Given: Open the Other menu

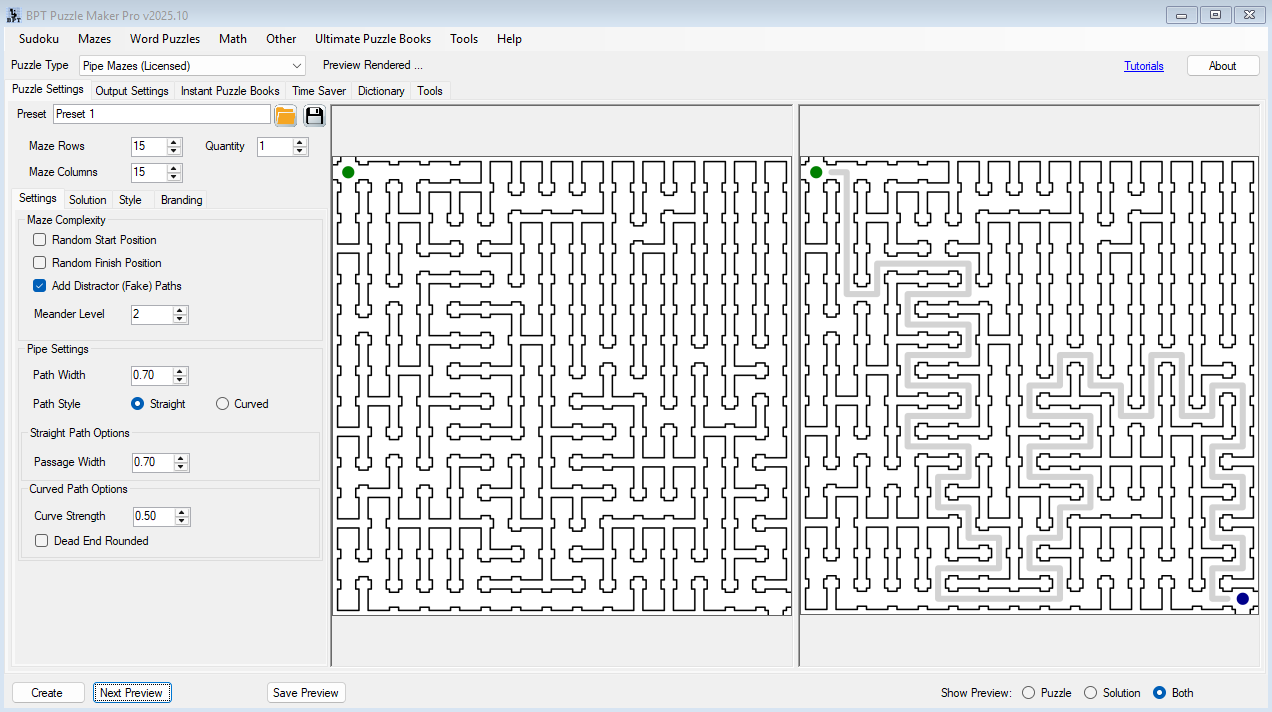Looking at the screenshot, I should coord(281,39).
